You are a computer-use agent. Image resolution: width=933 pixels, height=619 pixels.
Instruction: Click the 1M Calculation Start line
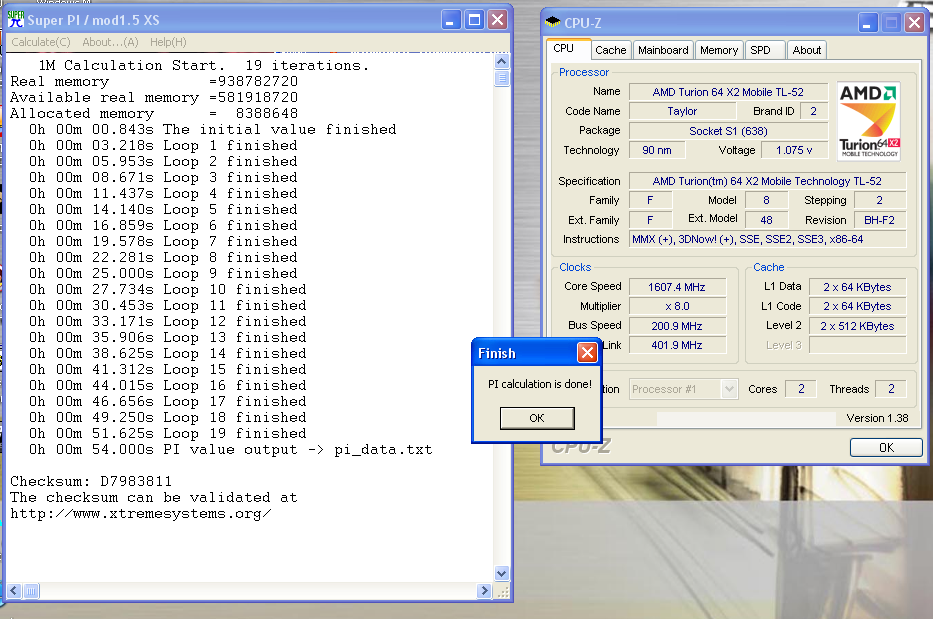point(203,65)
